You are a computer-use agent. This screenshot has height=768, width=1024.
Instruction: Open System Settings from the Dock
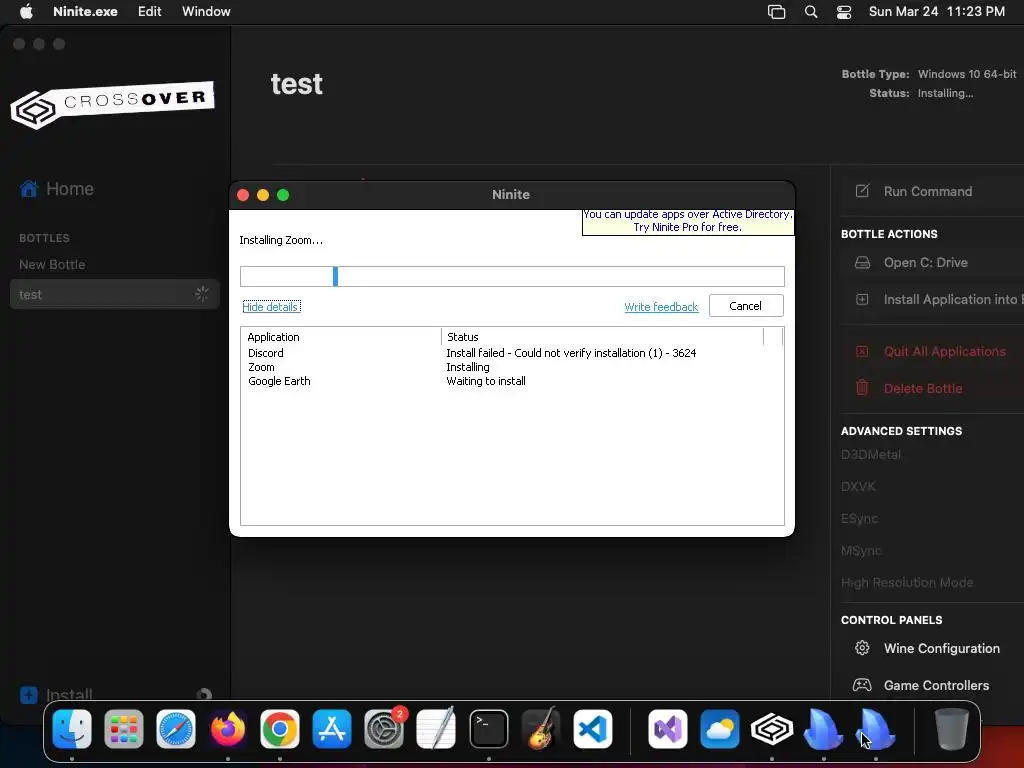(x=384, y=729)
